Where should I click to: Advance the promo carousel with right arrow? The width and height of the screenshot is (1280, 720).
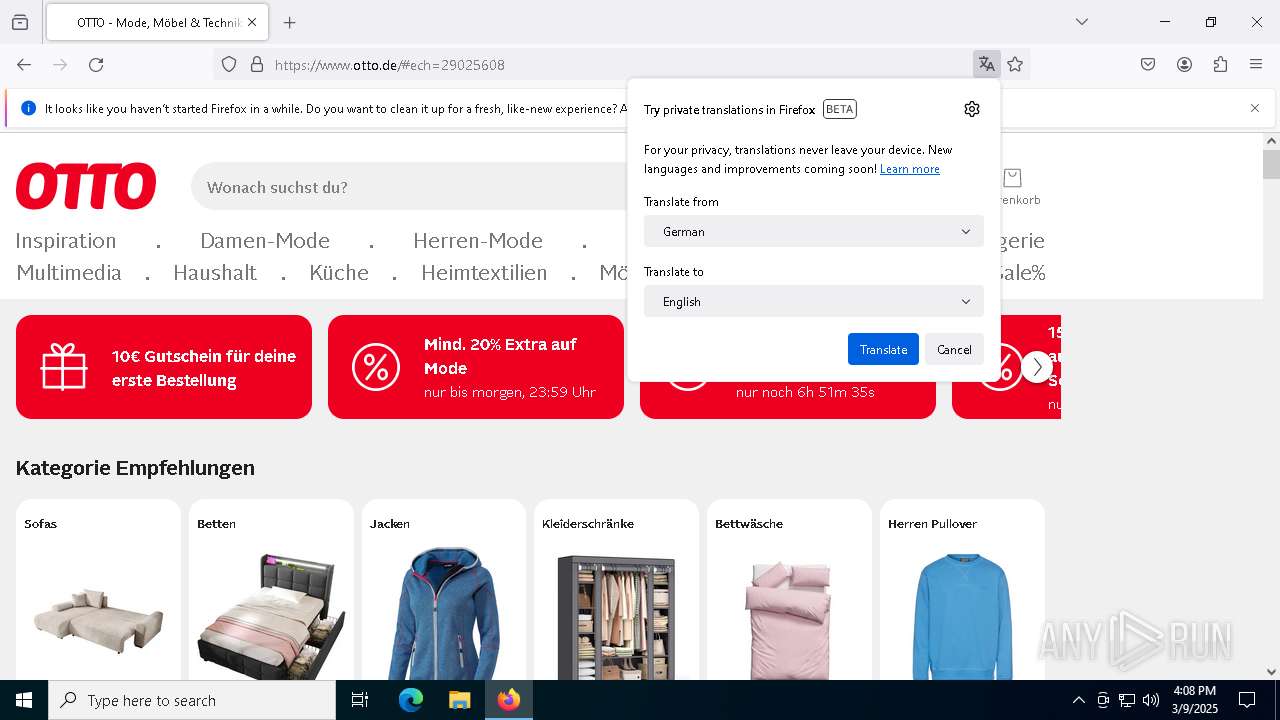point(1037,367)
